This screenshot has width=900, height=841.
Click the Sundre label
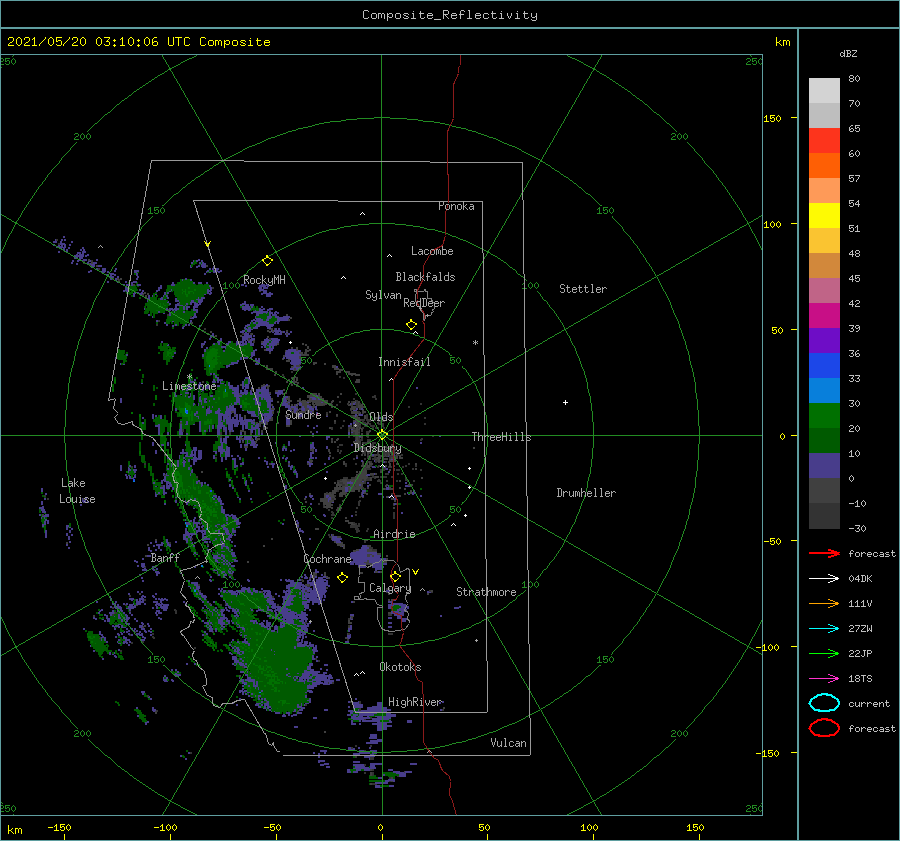point(304,415)
